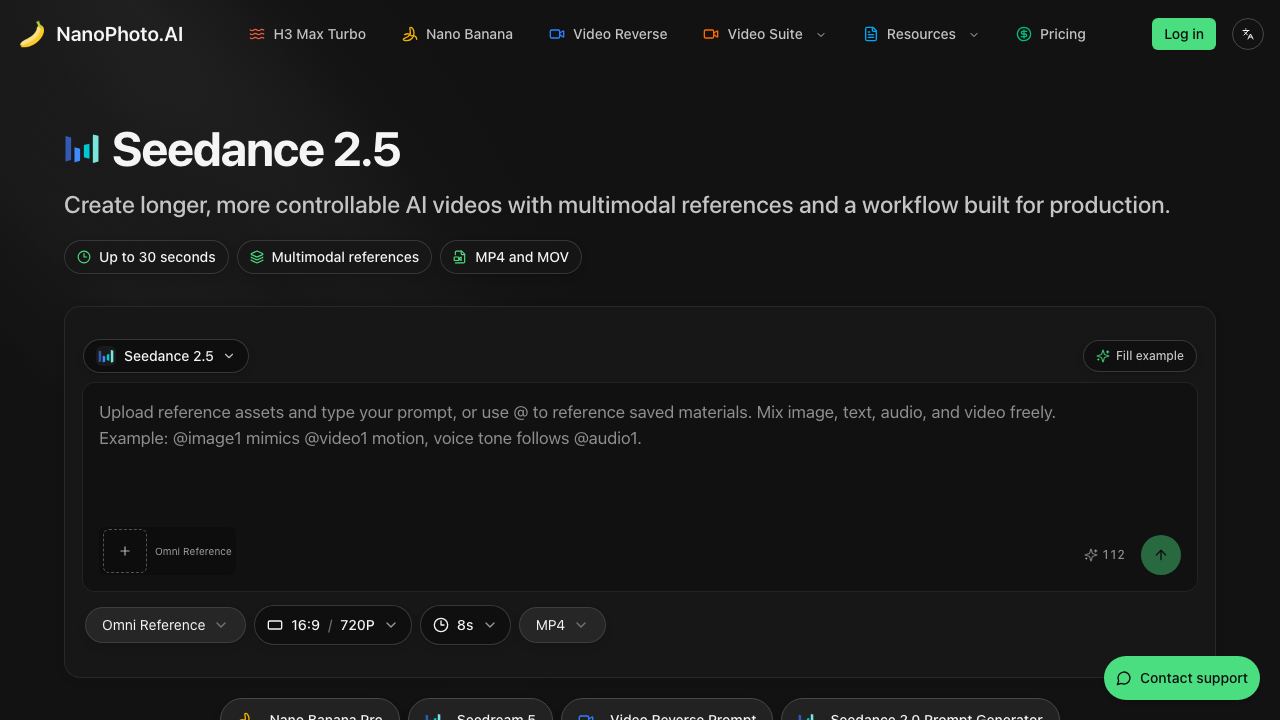This screenshot has height=720, width=1280.
Task: Add a reference asset with the plus box
Action: (x=125, y=551)
